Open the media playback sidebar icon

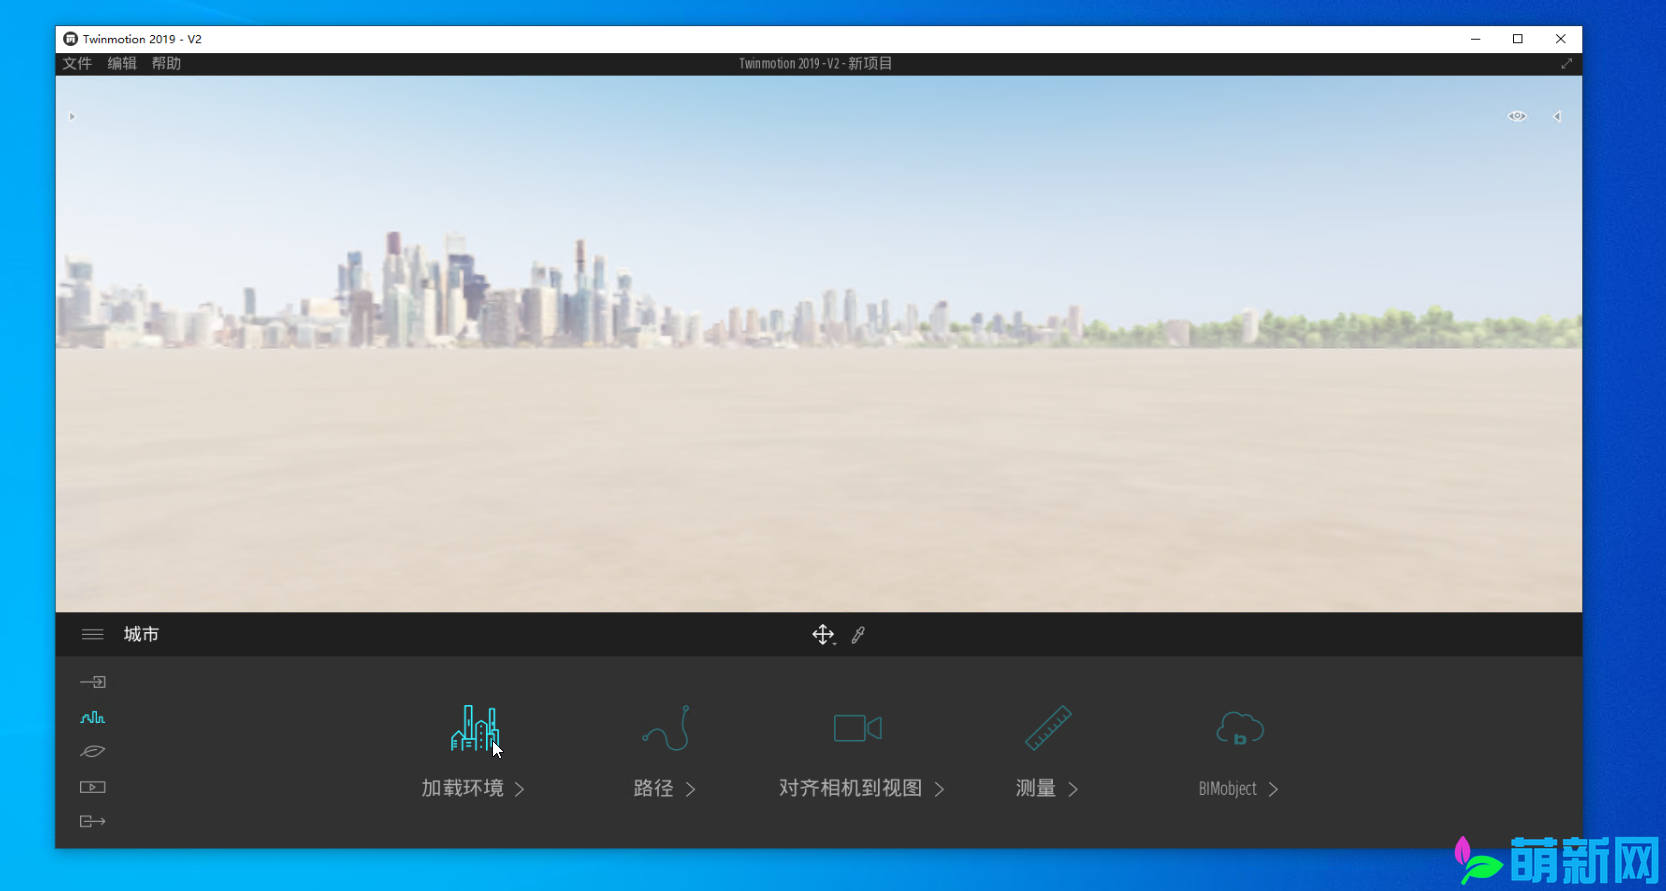93,787
